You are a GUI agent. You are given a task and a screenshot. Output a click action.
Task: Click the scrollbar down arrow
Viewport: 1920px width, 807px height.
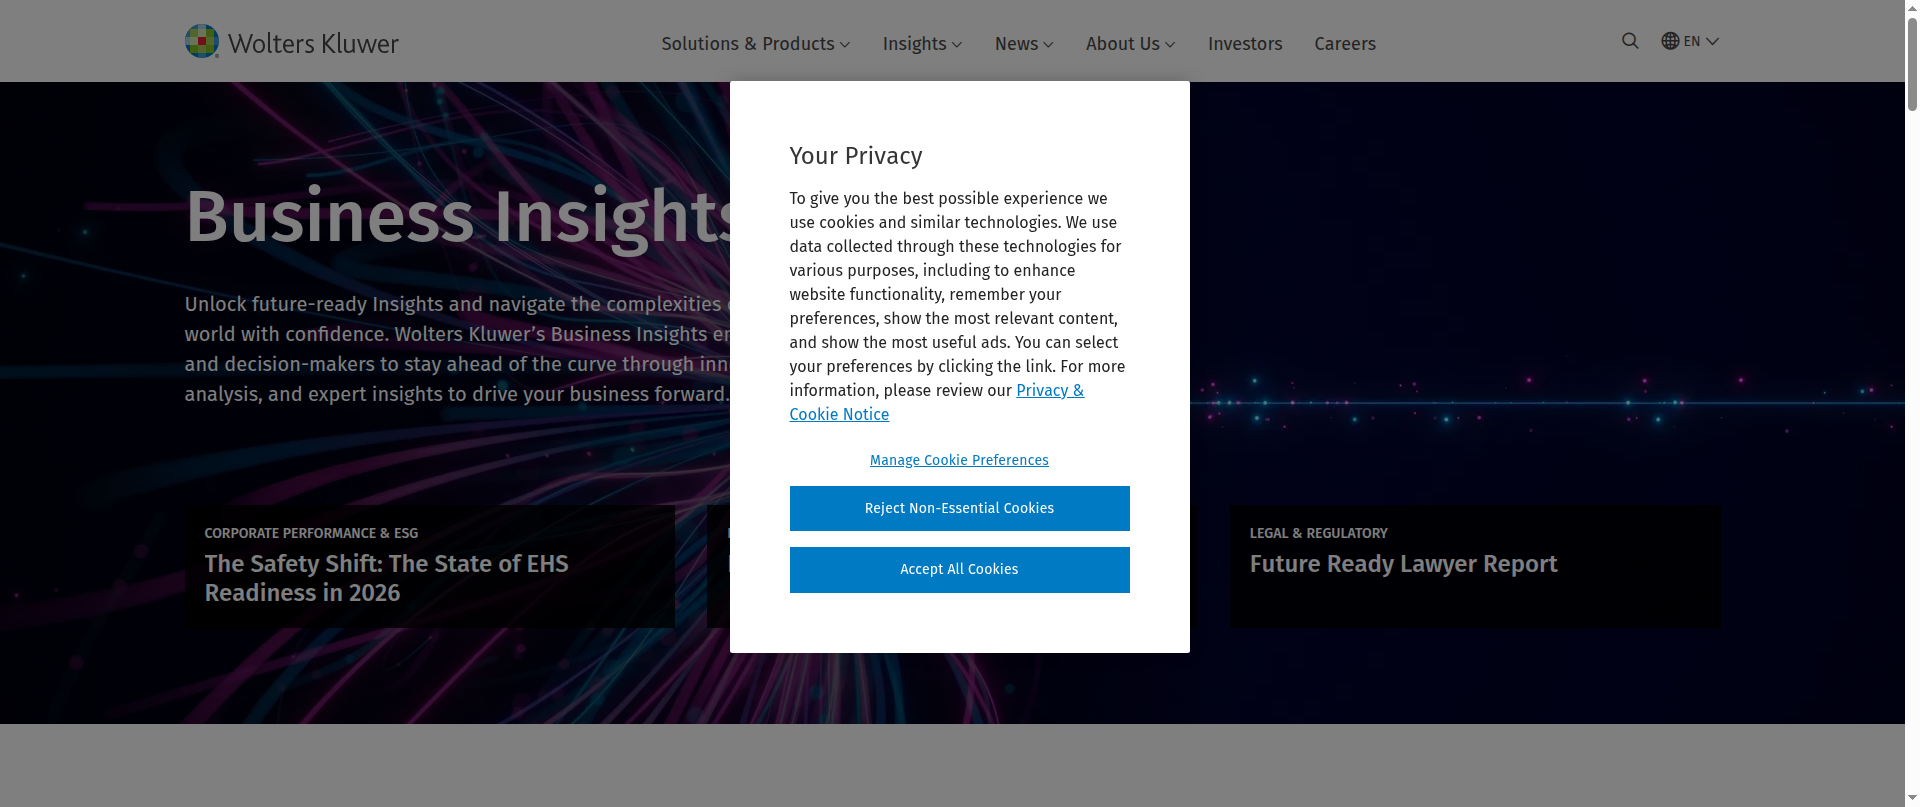click(1912, 799)
